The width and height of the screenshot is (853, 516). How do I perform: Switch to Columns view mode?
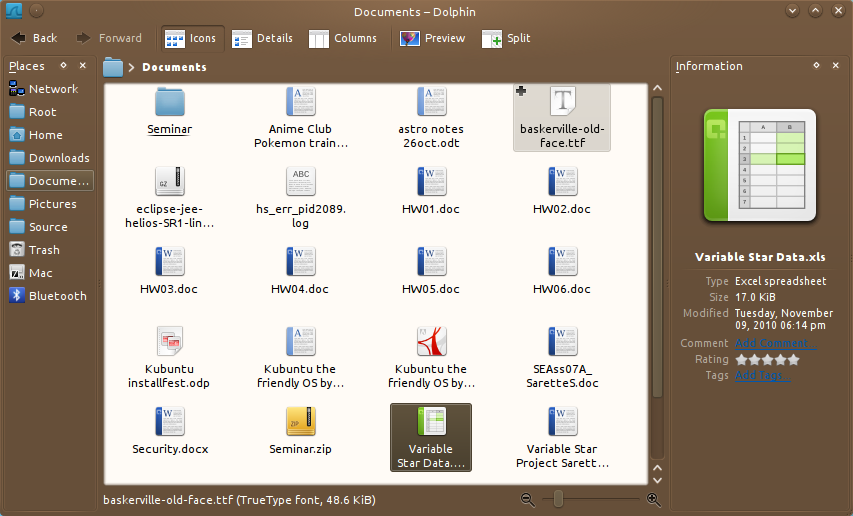pos(343,39)
